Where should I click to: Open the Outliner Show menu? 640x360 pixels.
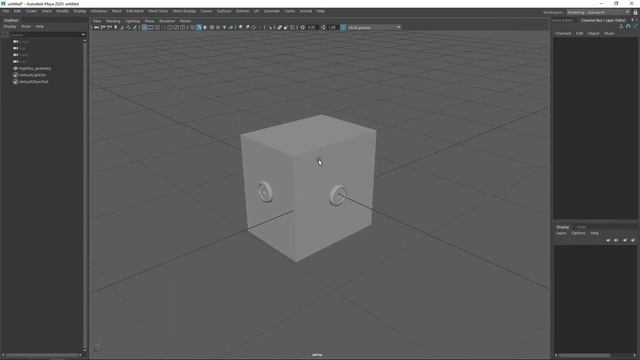26,27
